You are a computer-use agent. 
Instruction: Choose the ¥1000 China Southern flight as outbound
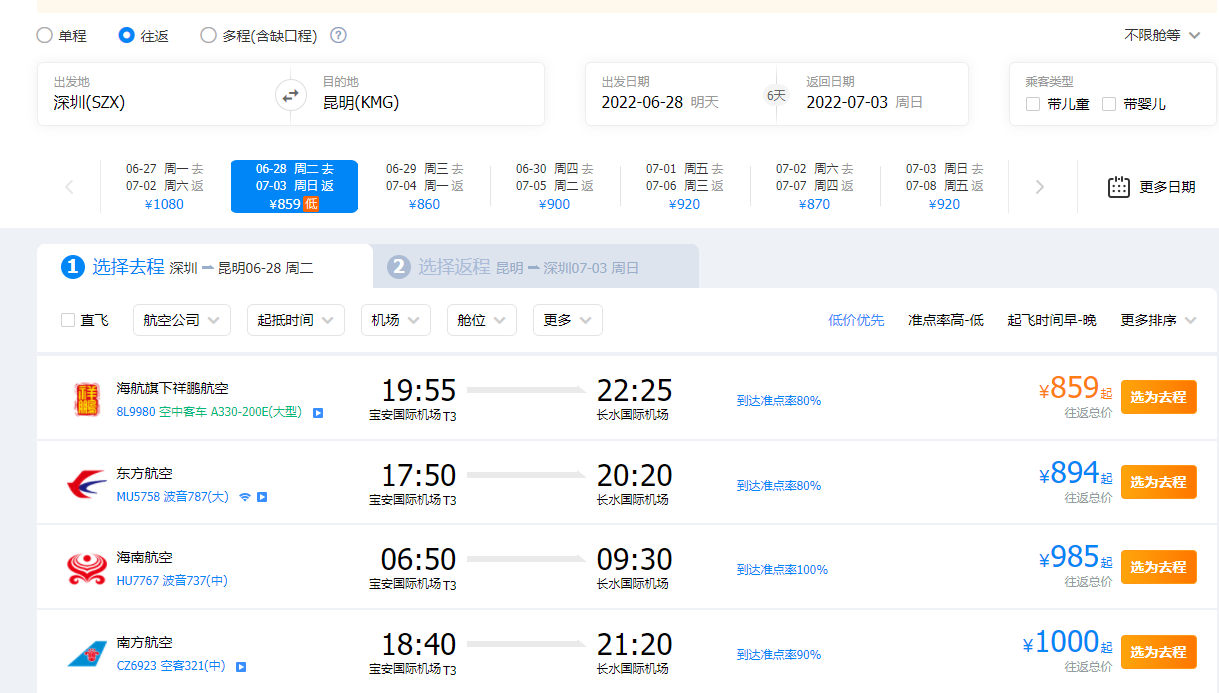tap(1158, 652)
